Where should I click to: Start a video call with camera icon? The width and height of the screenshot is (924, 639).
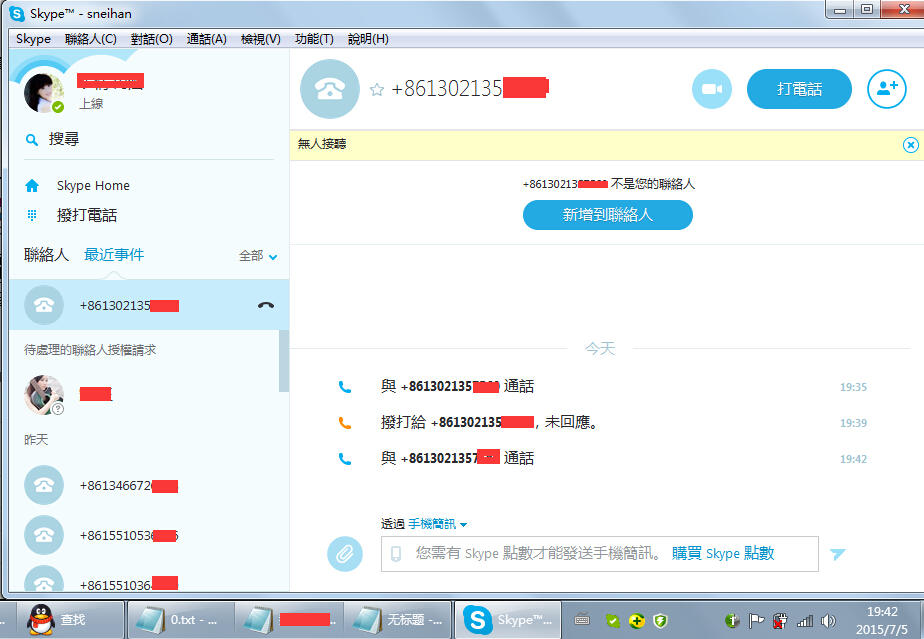pos(712,89)
